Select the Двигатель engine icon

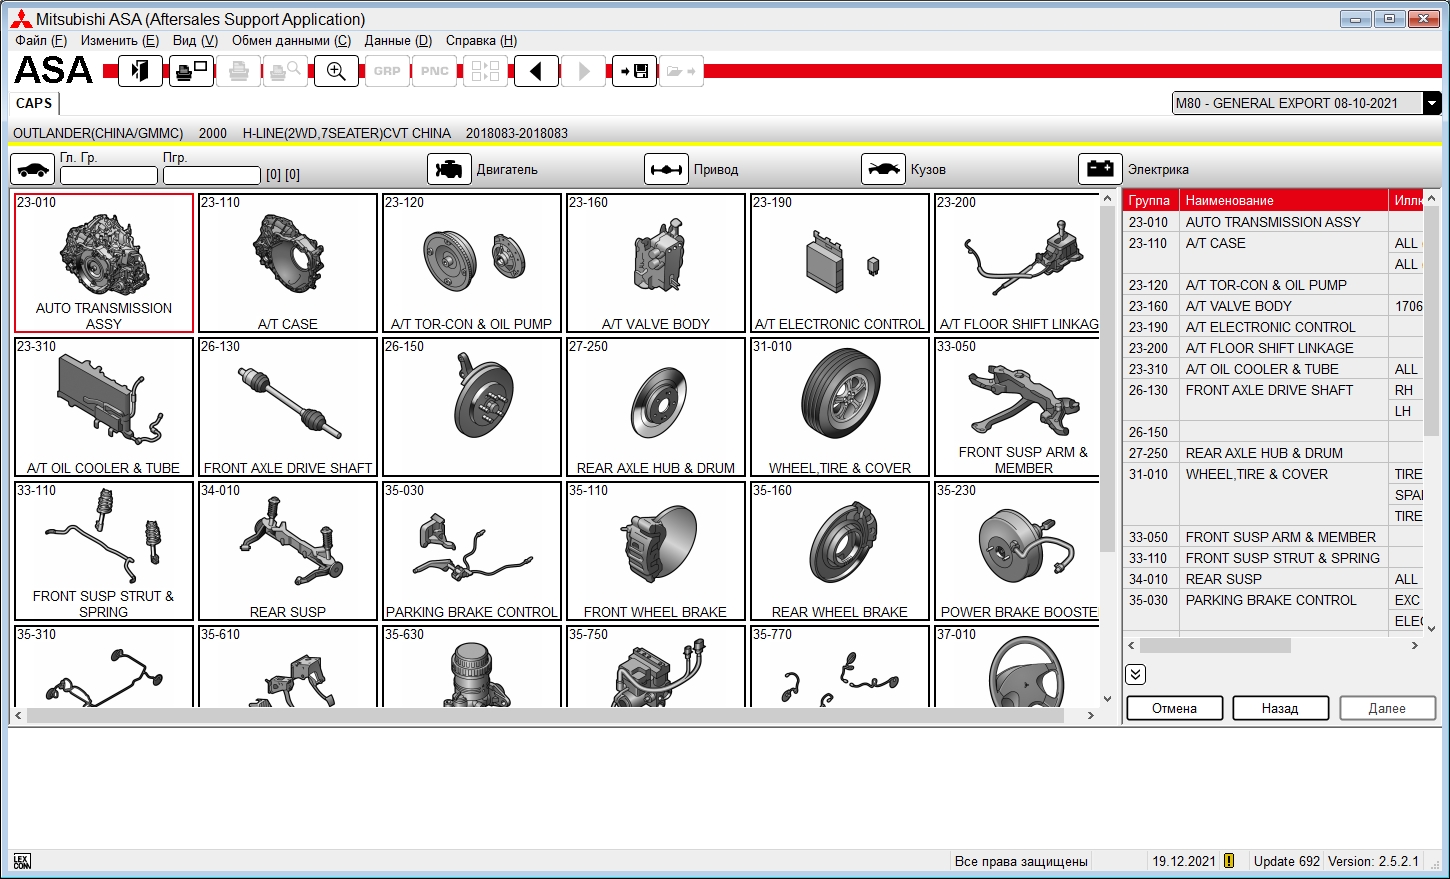tap(449, 169)
